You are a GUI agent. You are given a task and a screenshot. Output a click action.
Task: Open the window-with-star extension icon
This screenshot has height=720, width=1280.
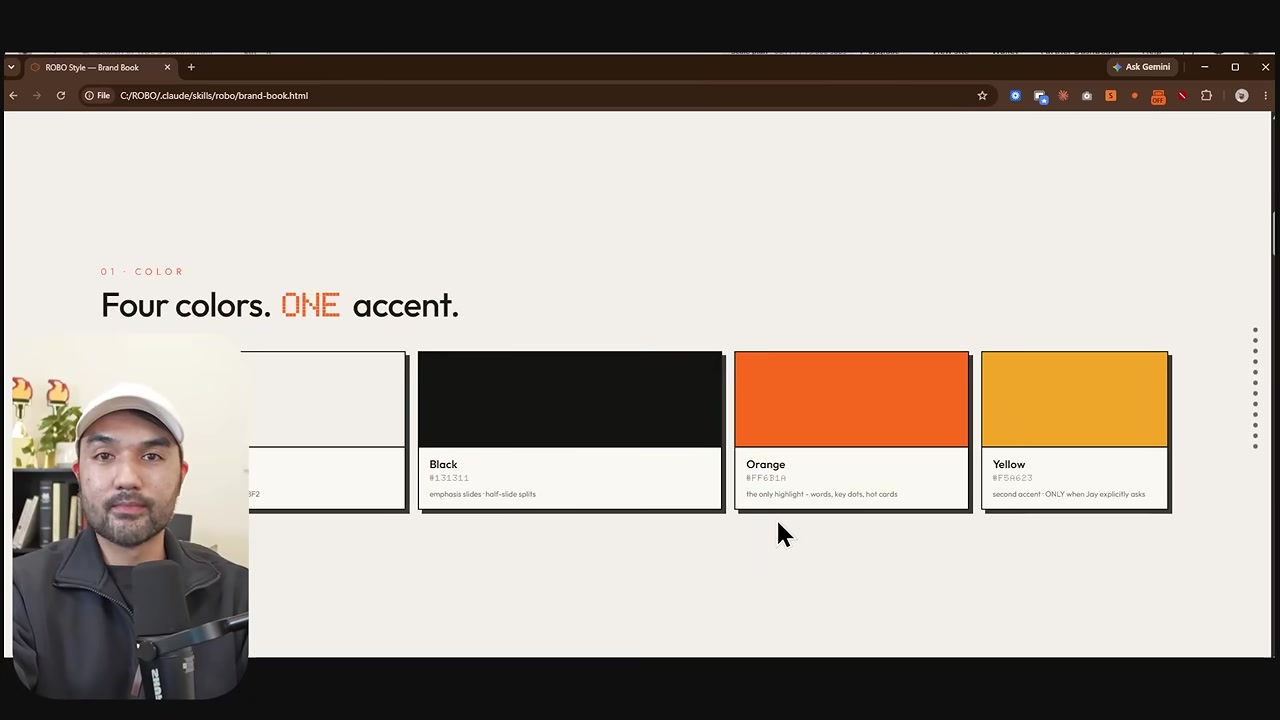click(1040, 96)
